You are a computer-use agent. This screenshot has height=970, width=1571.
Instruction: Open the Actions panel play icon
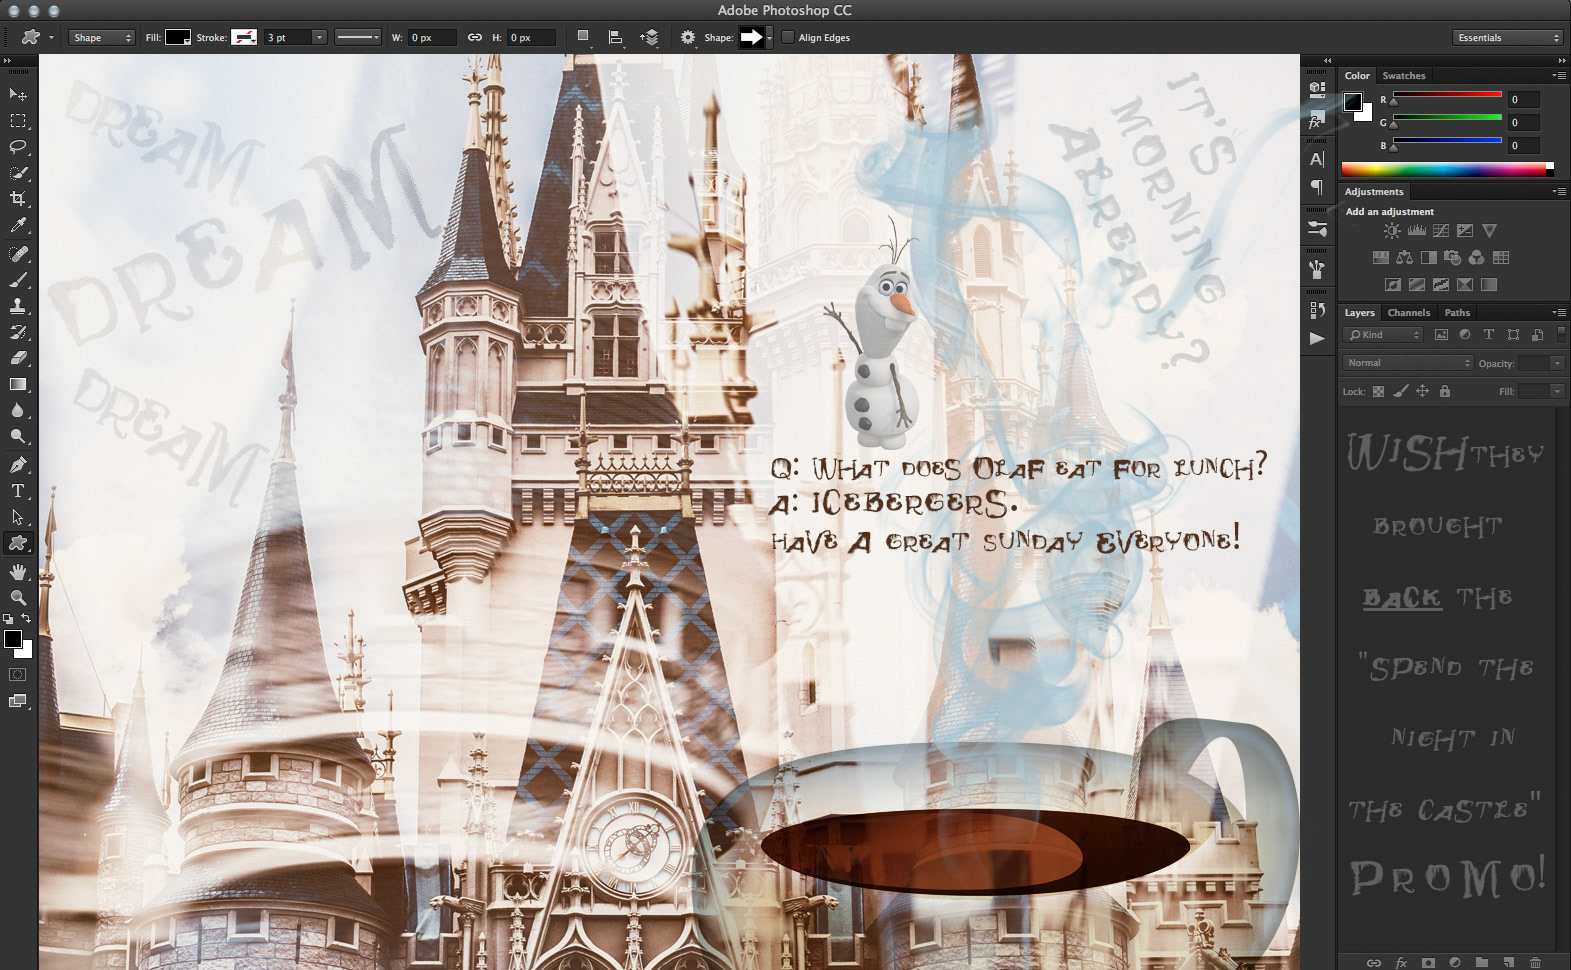(x=1317, y=338)
